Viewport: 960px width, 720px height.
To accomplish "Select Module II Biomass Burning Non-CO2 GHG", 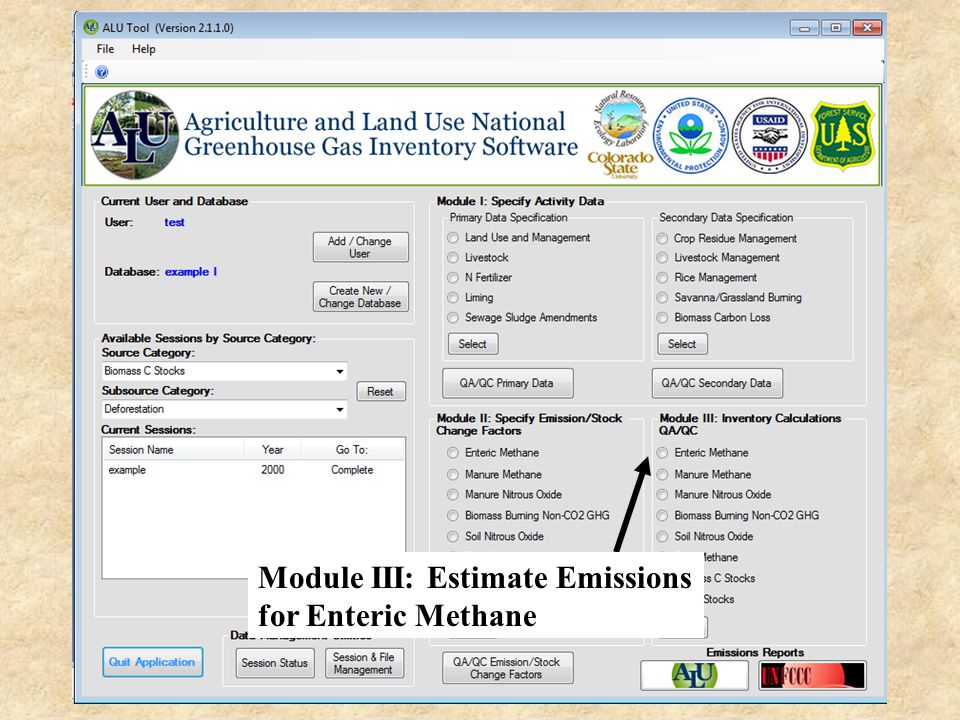I will coord(453,516).
